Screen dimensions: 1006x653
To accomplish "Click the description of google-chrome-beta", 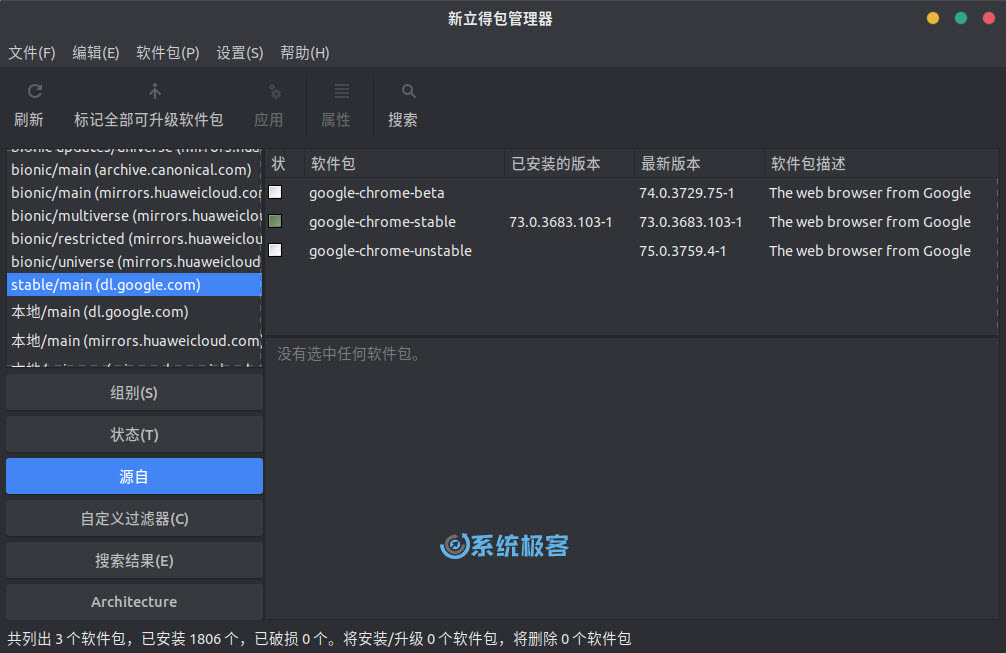I will 869,192.
